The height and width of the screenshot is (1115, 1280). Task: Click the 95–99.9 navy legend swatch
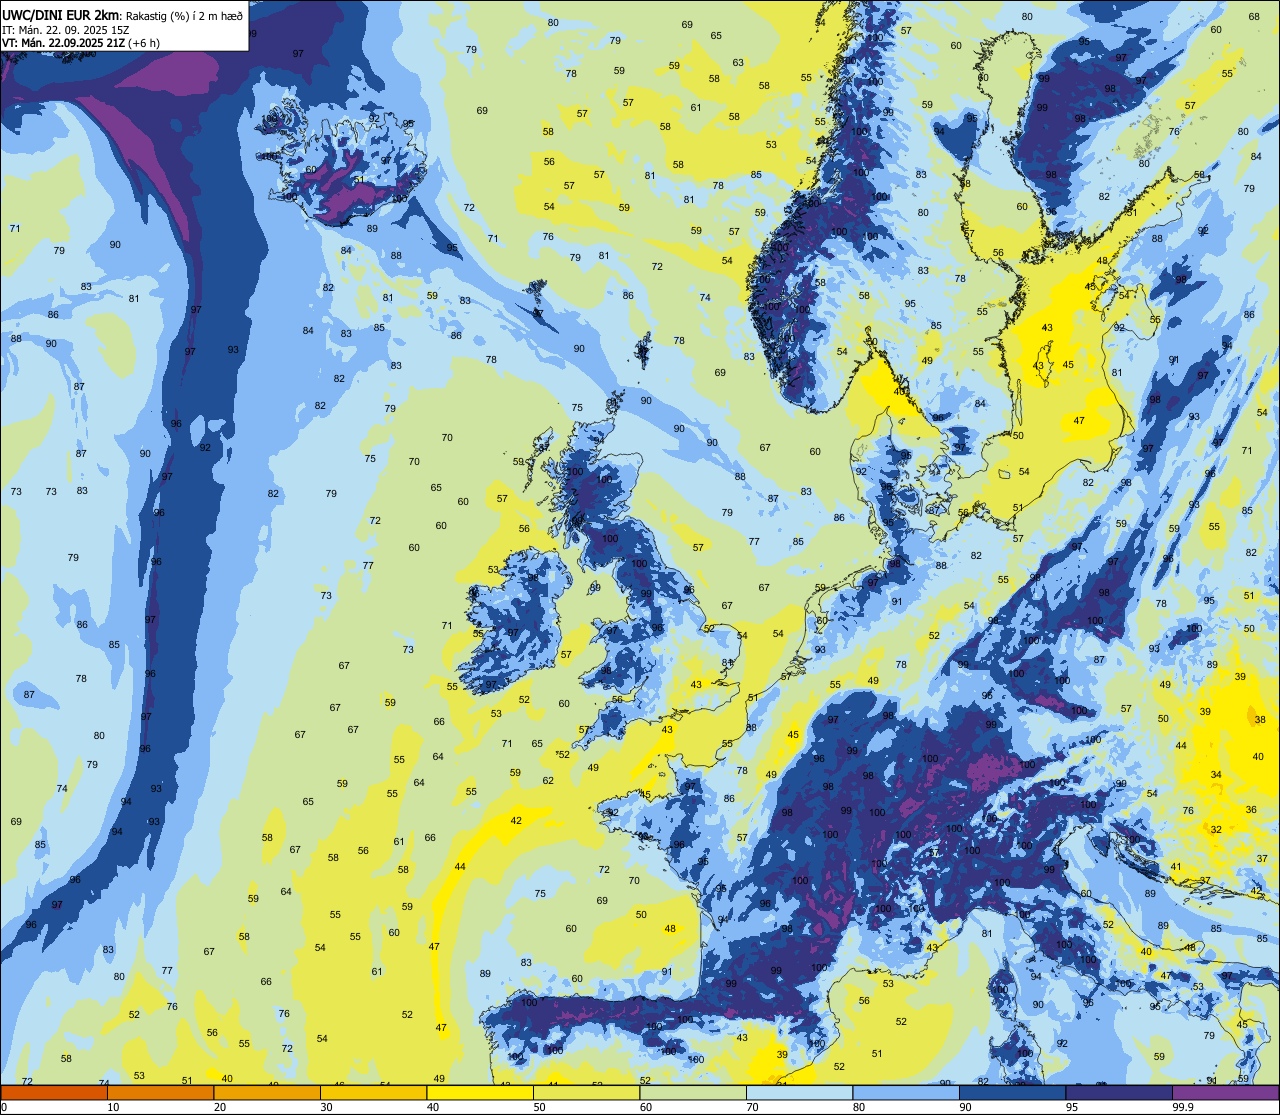[x=1119, y=1092]
